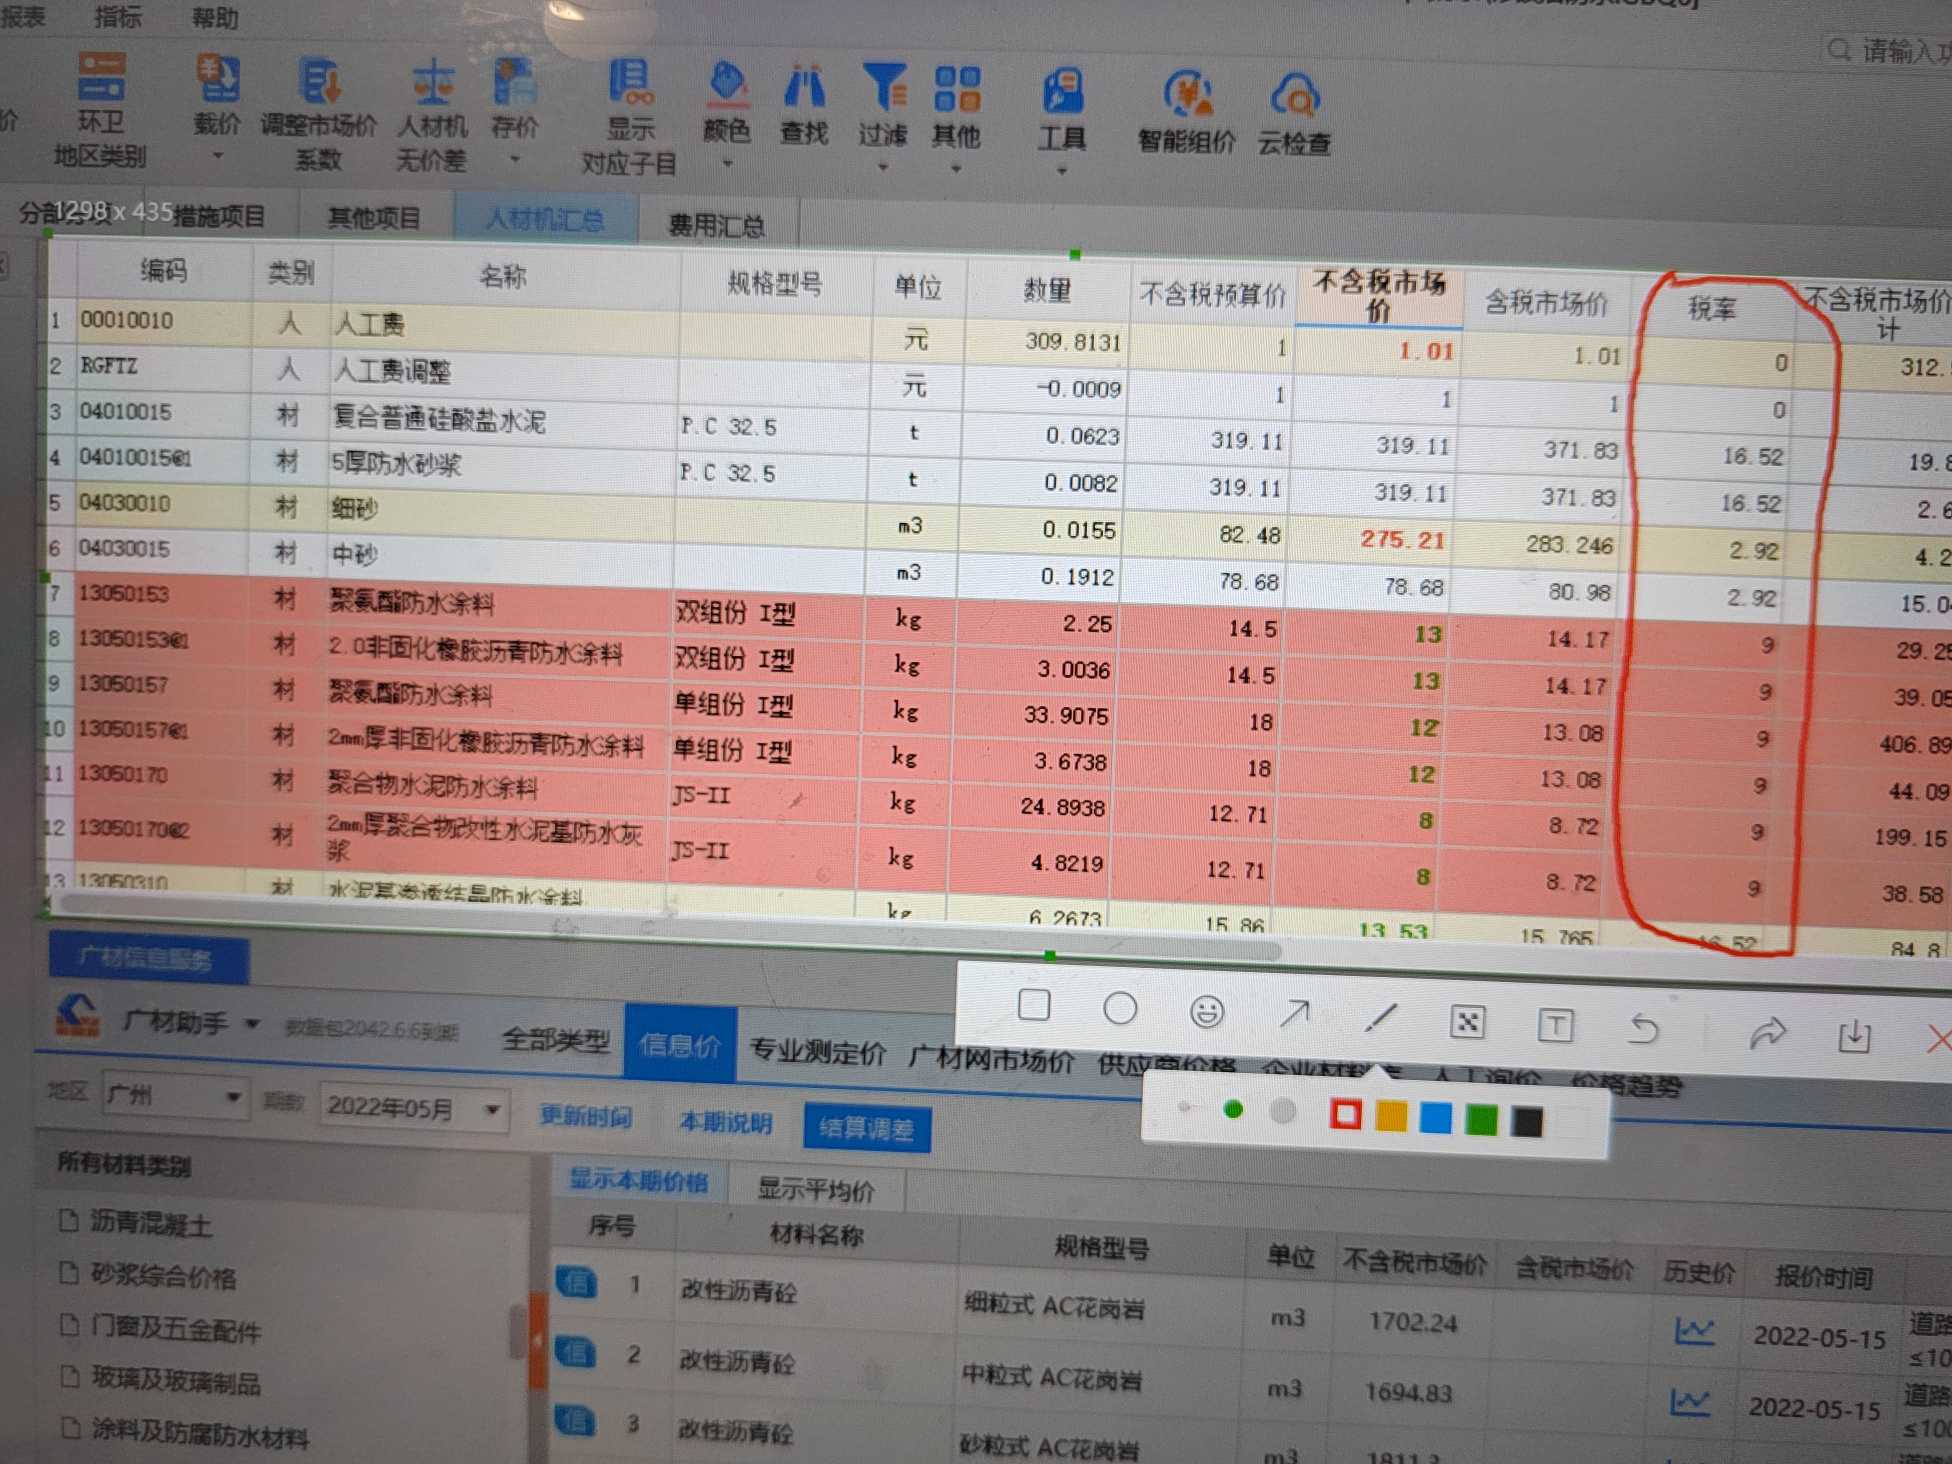Switch to 显示本期价格 view
The image size is (1952, 1464).
[x=638, y=1180]
